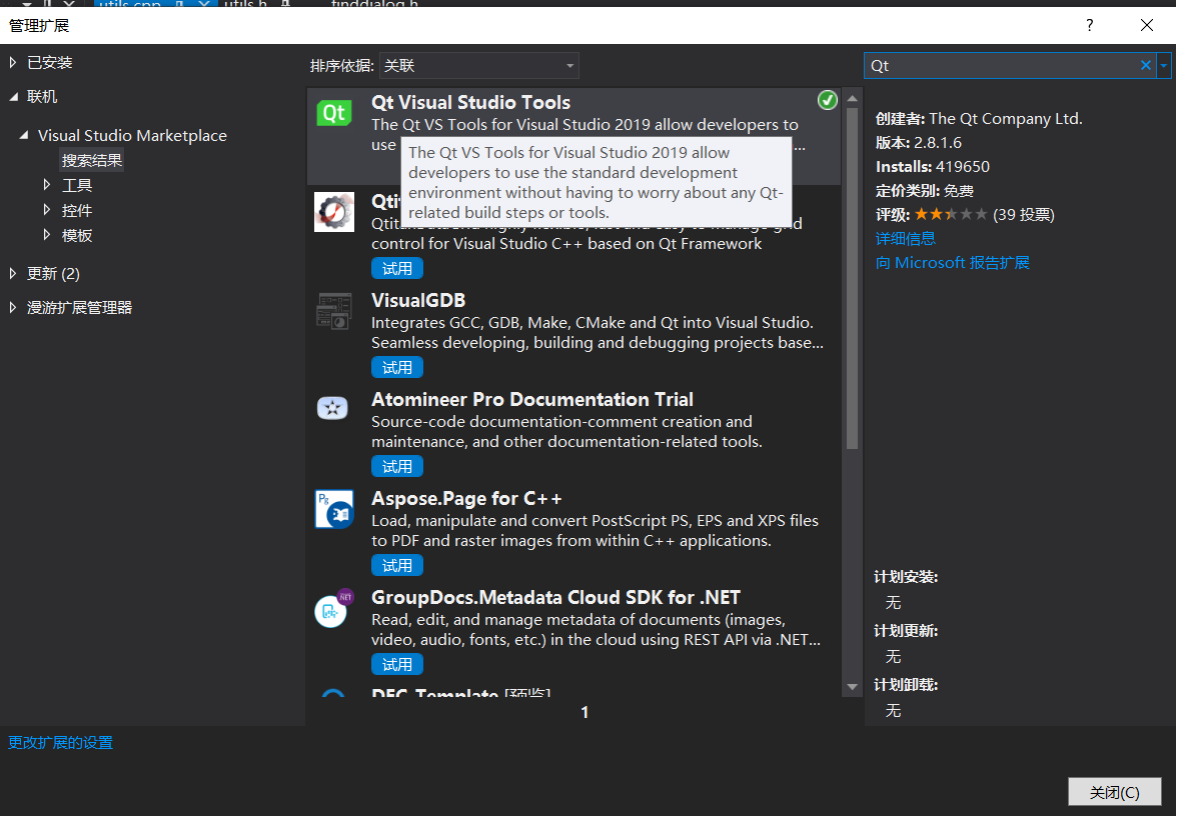This screenshot has width=1177, height=816.
Task: Open 向 Microsoft 报告扩展 link
Action: [x=953, y=263]
